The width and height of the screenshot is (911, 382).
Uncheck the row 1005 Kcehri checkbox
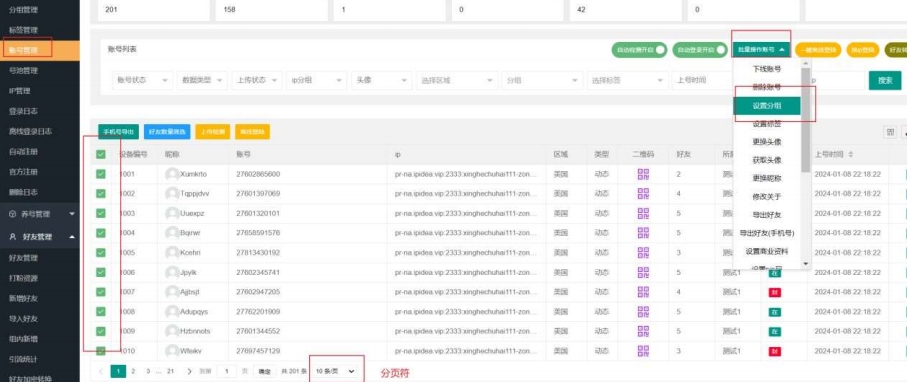101,253
